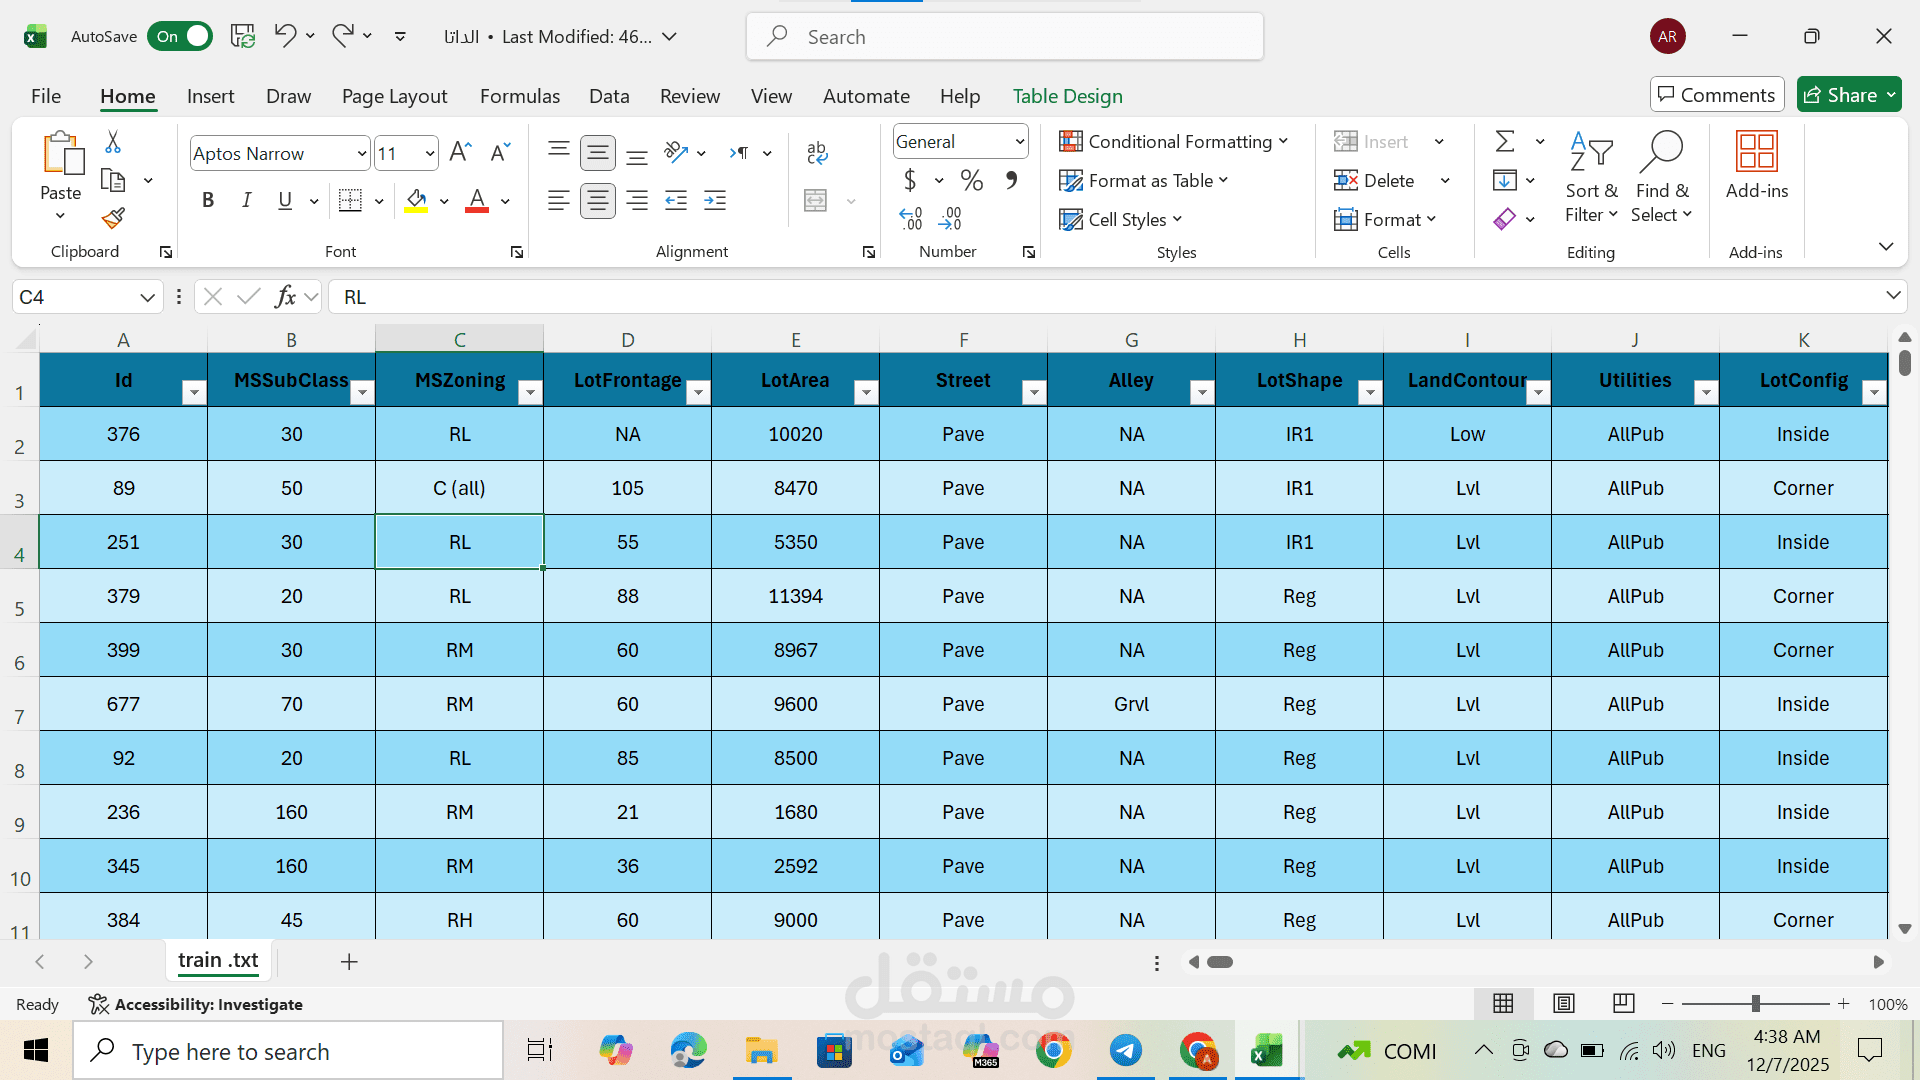Toggle italic formatting
This screenshot has height=1080, width=1920.
246,200
